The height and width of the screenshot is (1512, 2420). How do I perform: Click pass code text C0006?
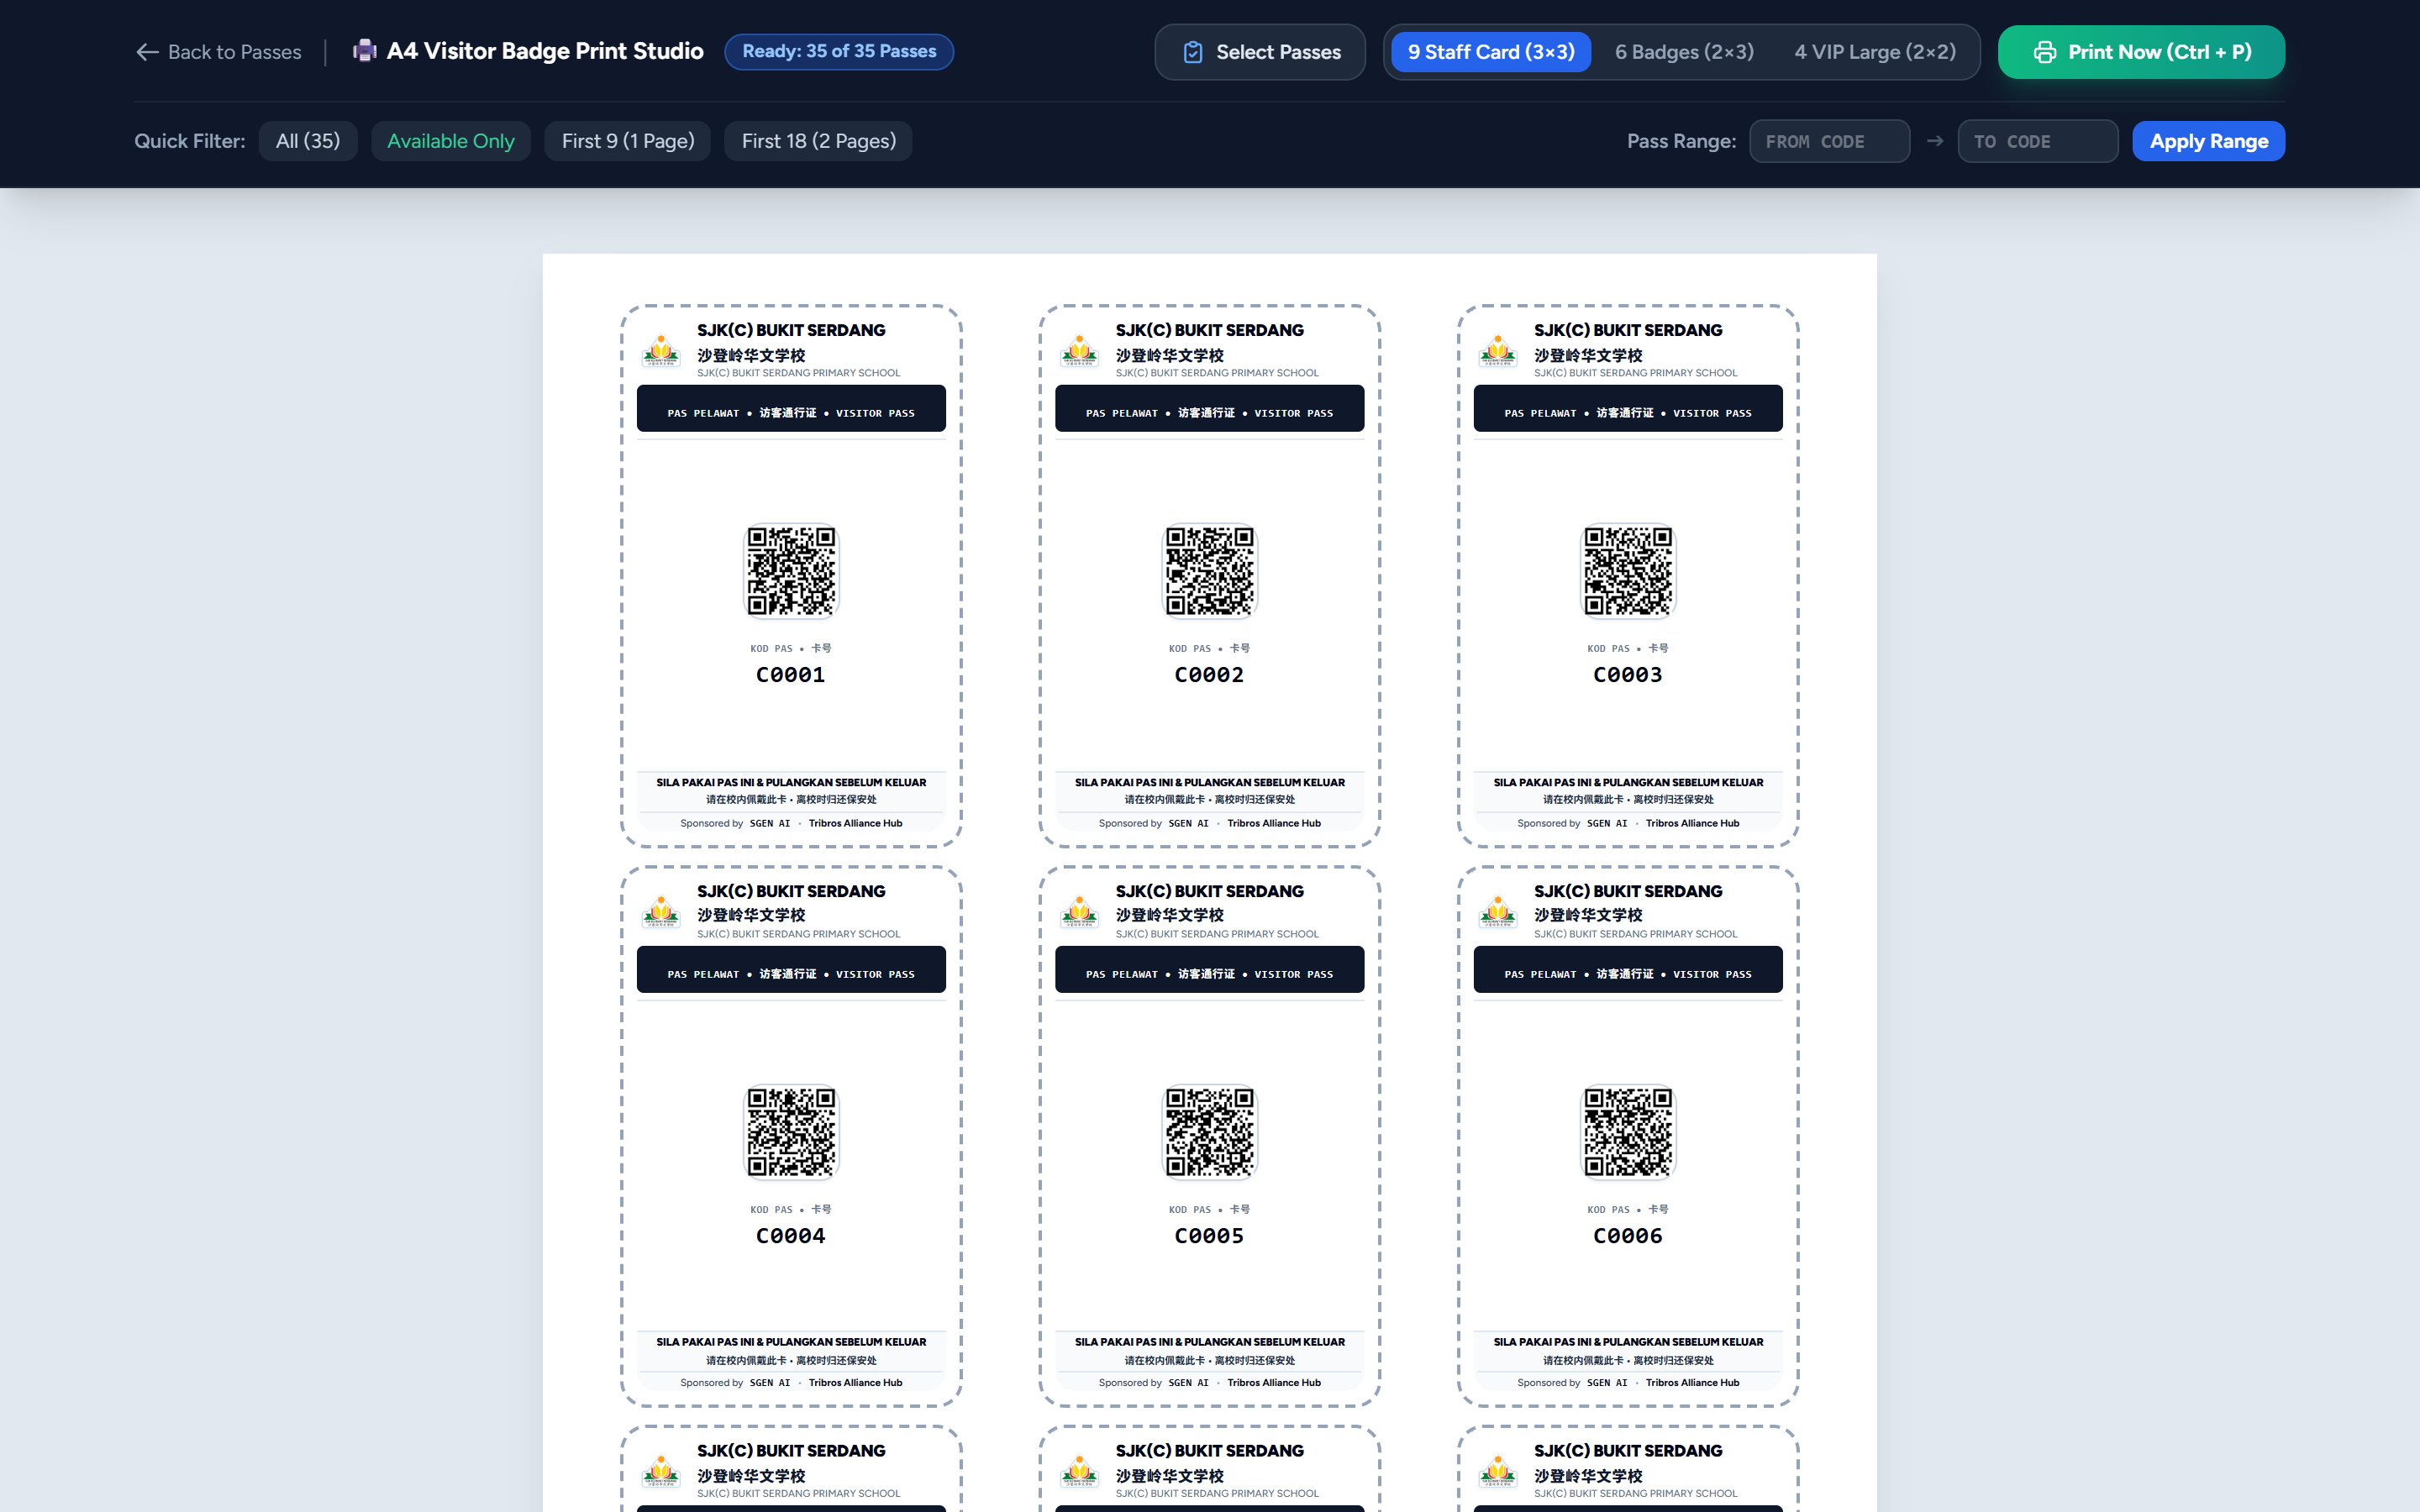point(1628,1236)
